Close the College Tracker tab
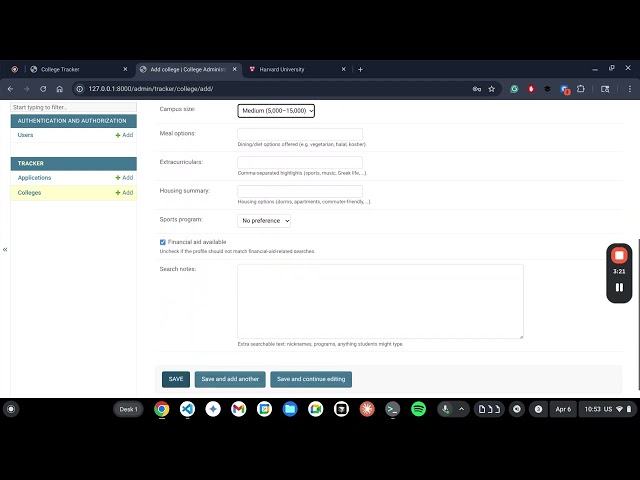Viewport: 640px width, 480px height. pos(125,69)
